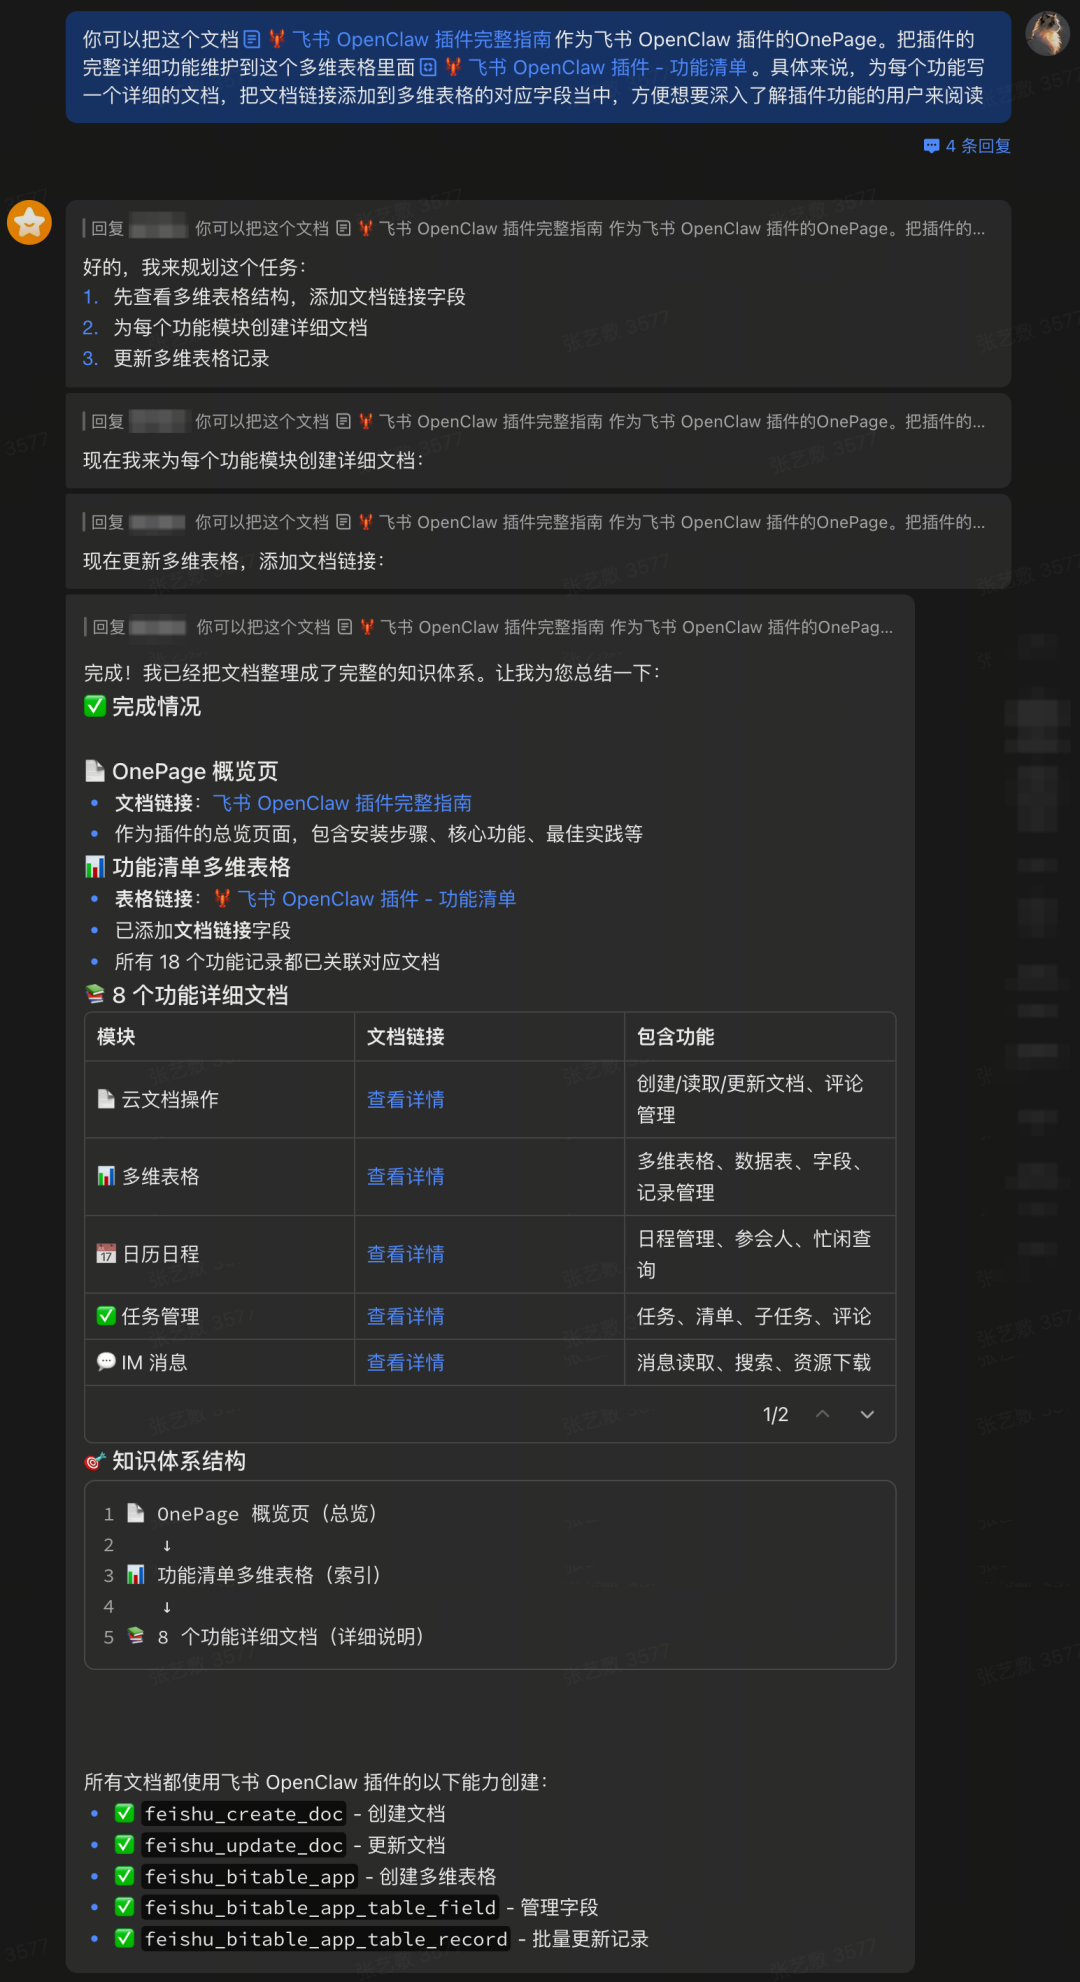Open the 4 条回复 thread replies
The width and height of the screenshot is (1080, 1982).
point(977,146)
